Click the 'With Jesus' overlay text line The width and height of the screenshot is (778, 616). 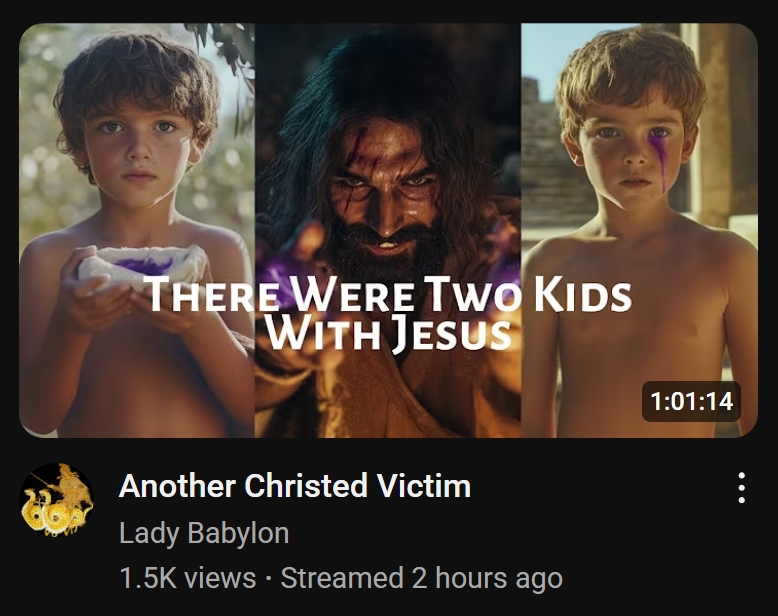coord(389,333)
